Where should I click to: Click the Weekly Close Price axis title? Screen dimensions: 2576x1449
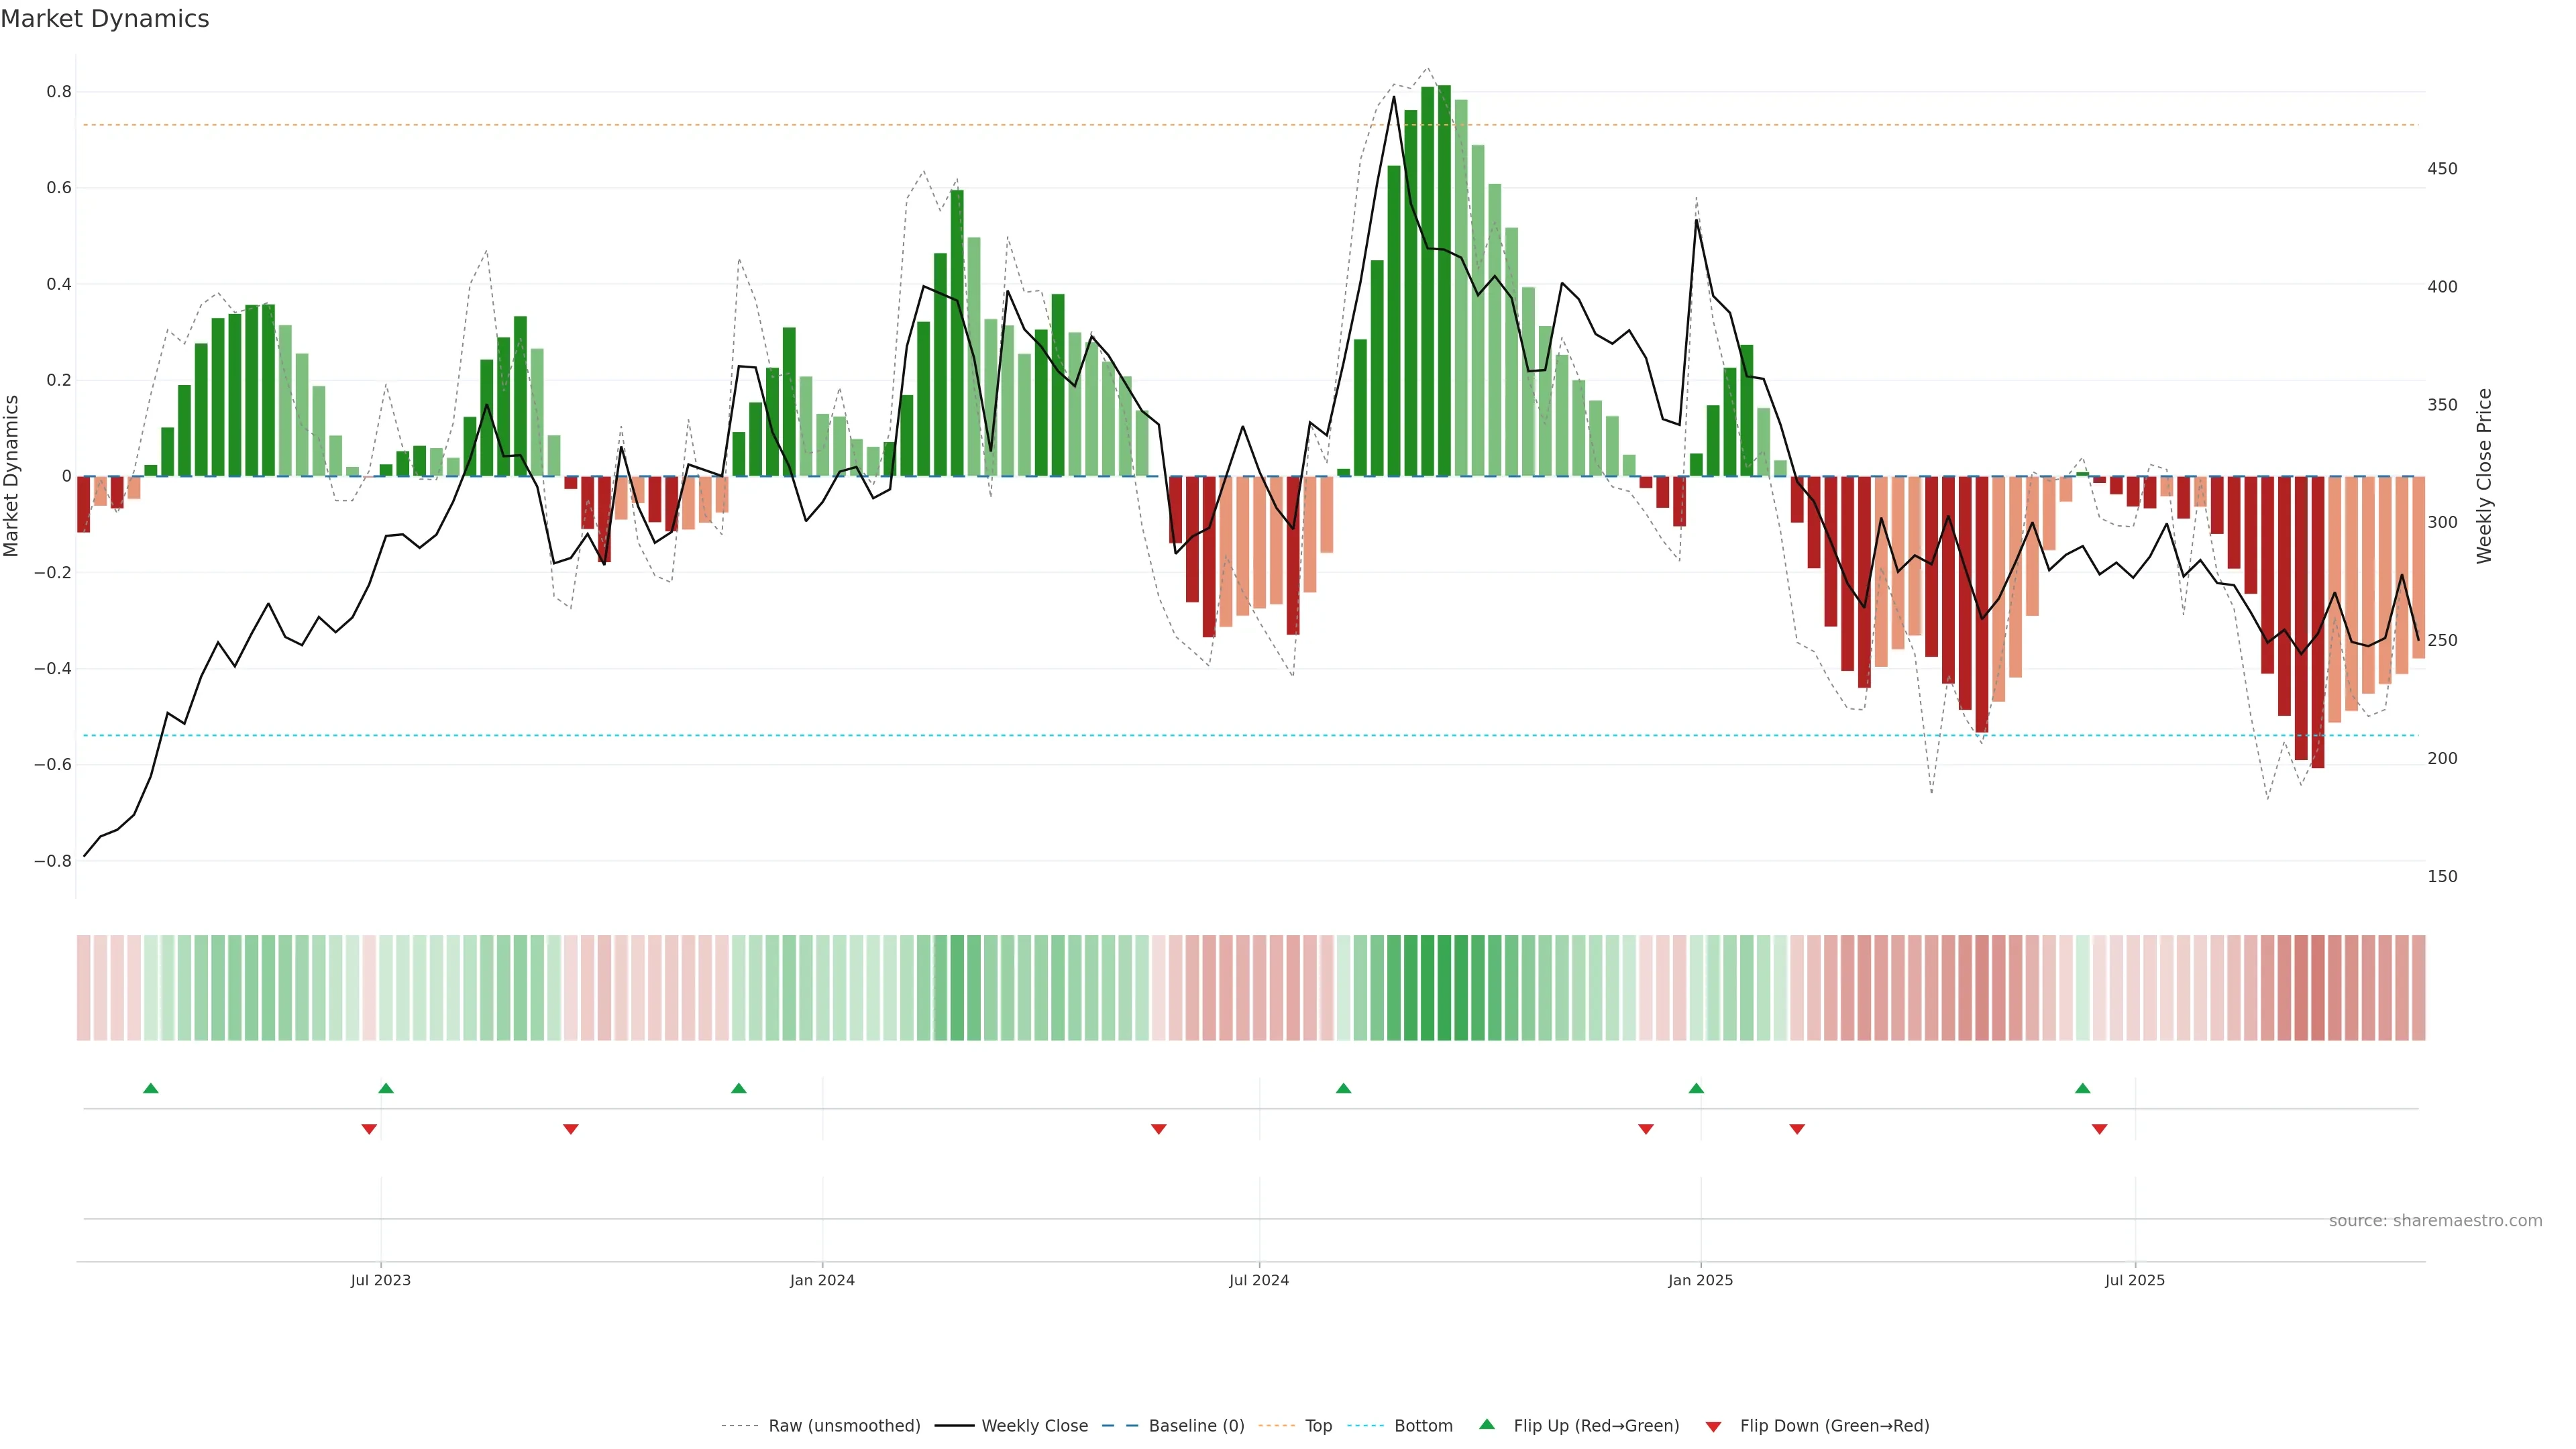[2484, 476]
